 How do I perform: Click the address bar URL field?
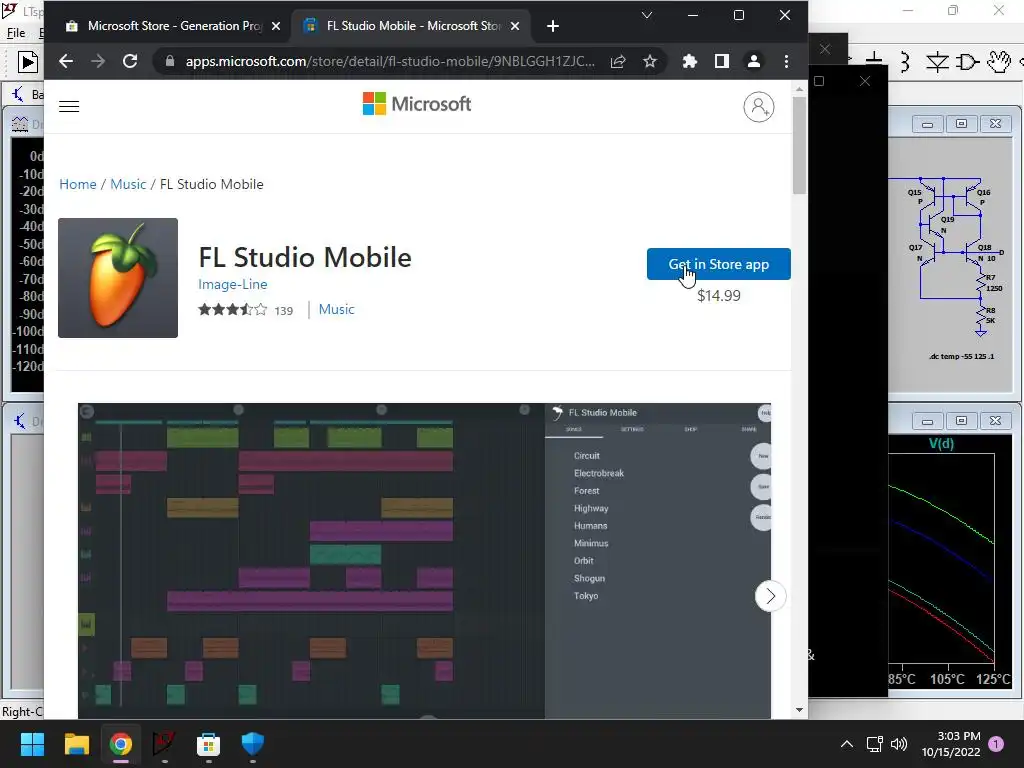[389, 61]
